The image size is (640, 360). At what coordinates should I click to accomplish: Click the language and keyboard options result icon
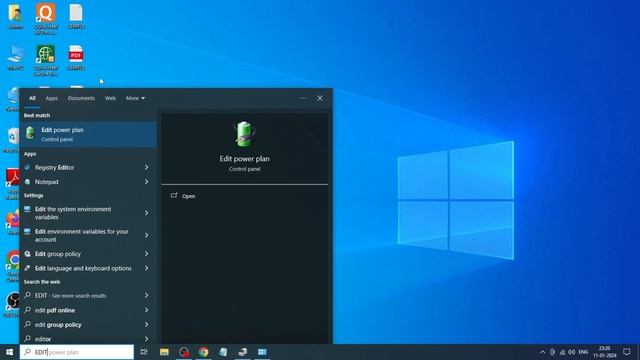27,268
